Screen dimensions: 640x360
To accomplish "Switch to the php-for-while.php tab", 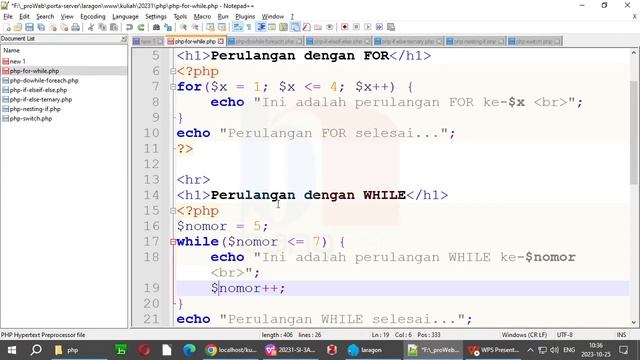I will [195, 41].
